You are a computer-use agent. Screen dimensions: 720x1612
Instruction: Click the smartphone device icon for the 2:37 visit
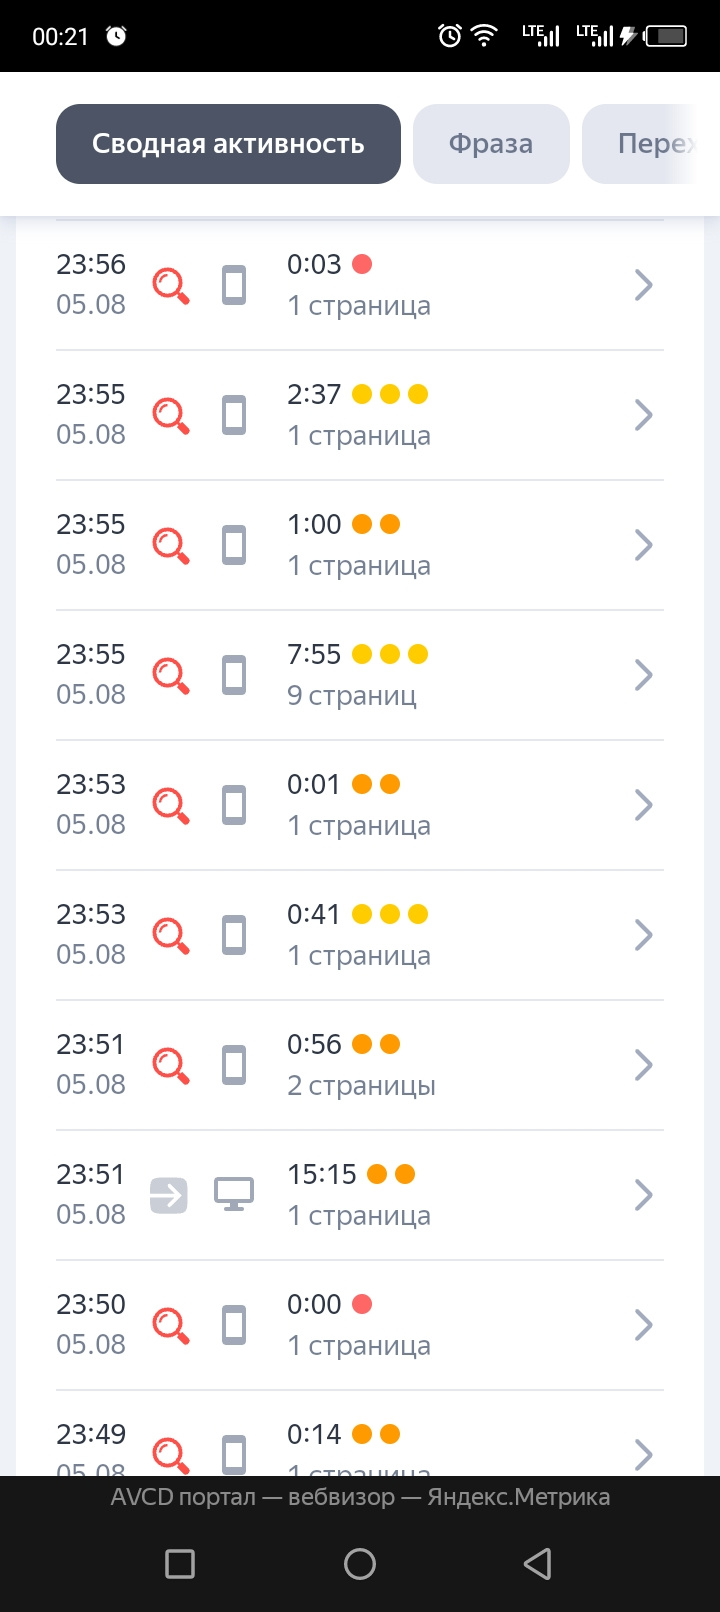234,415
